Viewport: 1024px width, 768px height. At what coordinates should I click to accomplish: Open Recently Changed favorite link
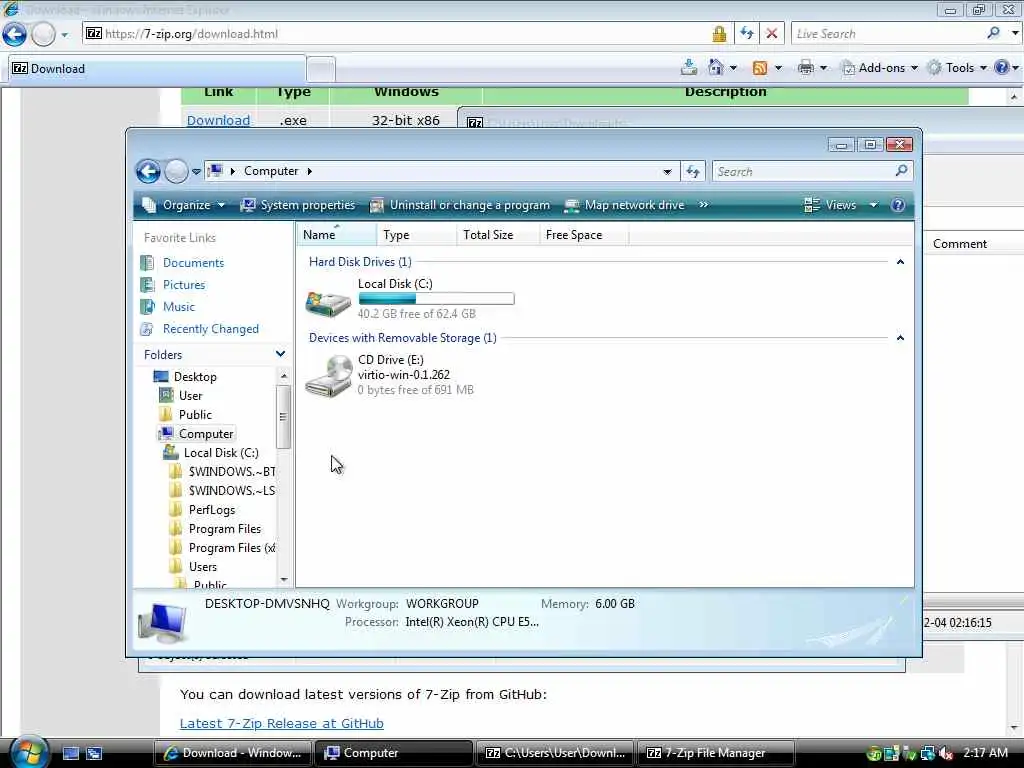coord(210,328)
